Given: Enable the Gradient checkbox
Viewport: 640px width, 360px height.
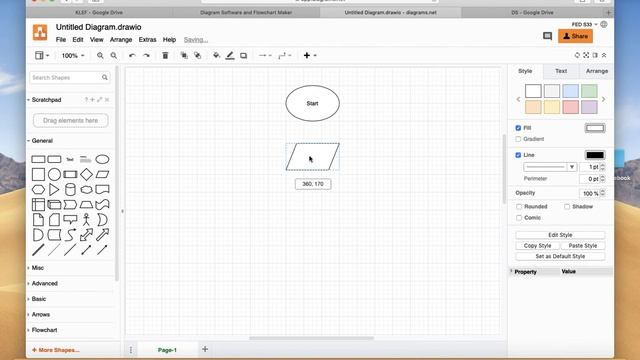Looking at the screenshot, I should click(518, 139).
